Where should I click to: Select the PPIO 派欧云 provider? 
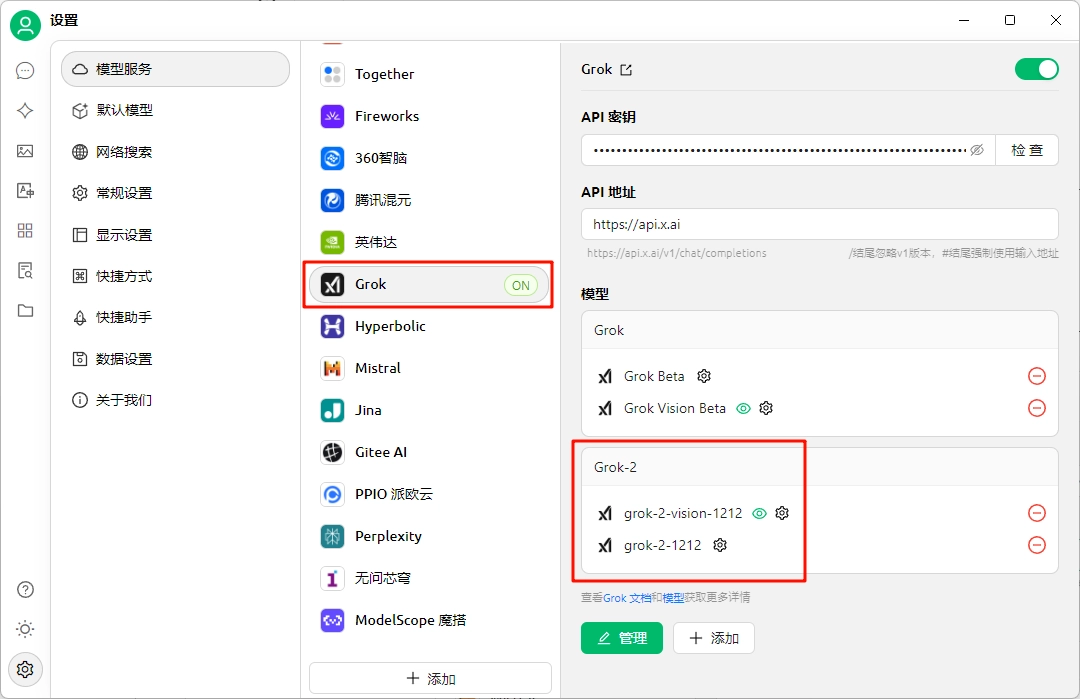click(430, 494)
